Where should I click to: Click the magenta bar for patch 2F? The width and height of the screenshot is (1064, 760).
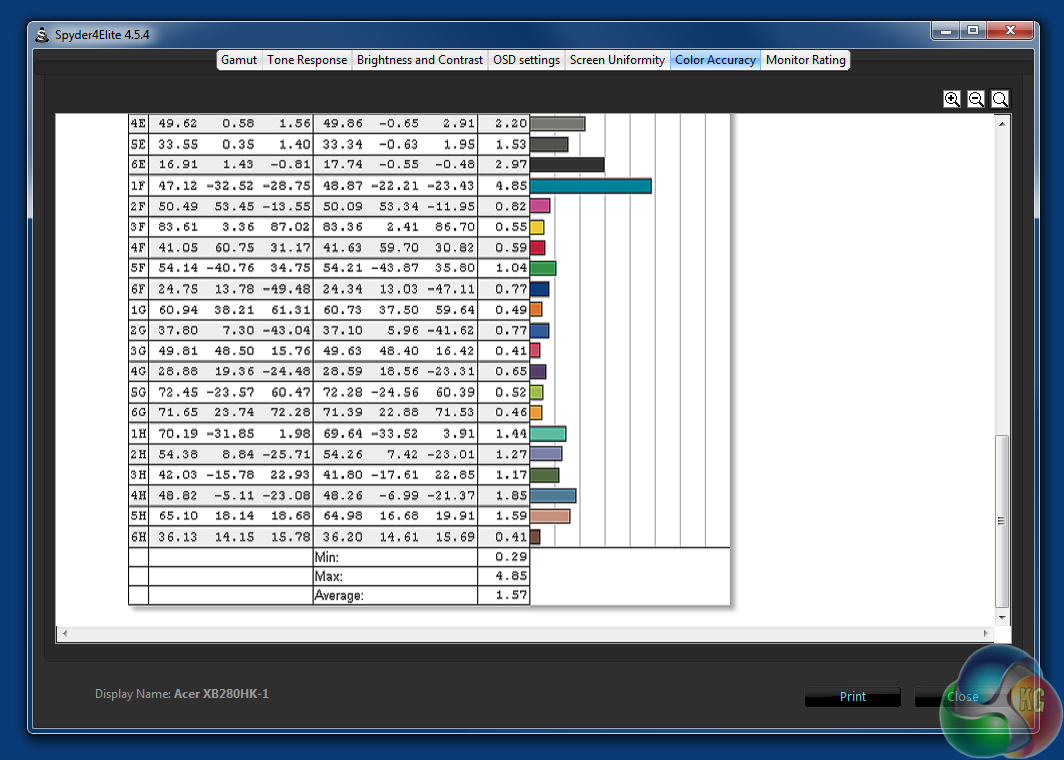pos(539,206)
